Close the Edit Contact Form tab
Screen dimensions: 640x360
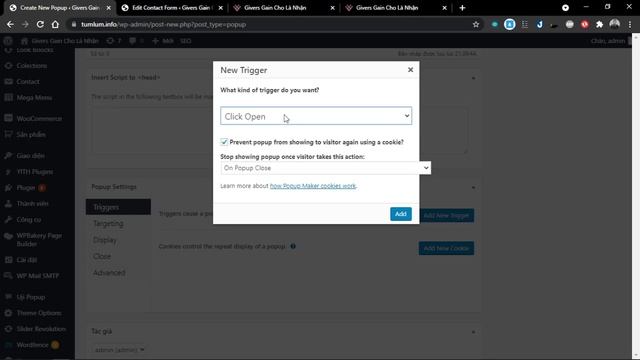click(220, 8)
